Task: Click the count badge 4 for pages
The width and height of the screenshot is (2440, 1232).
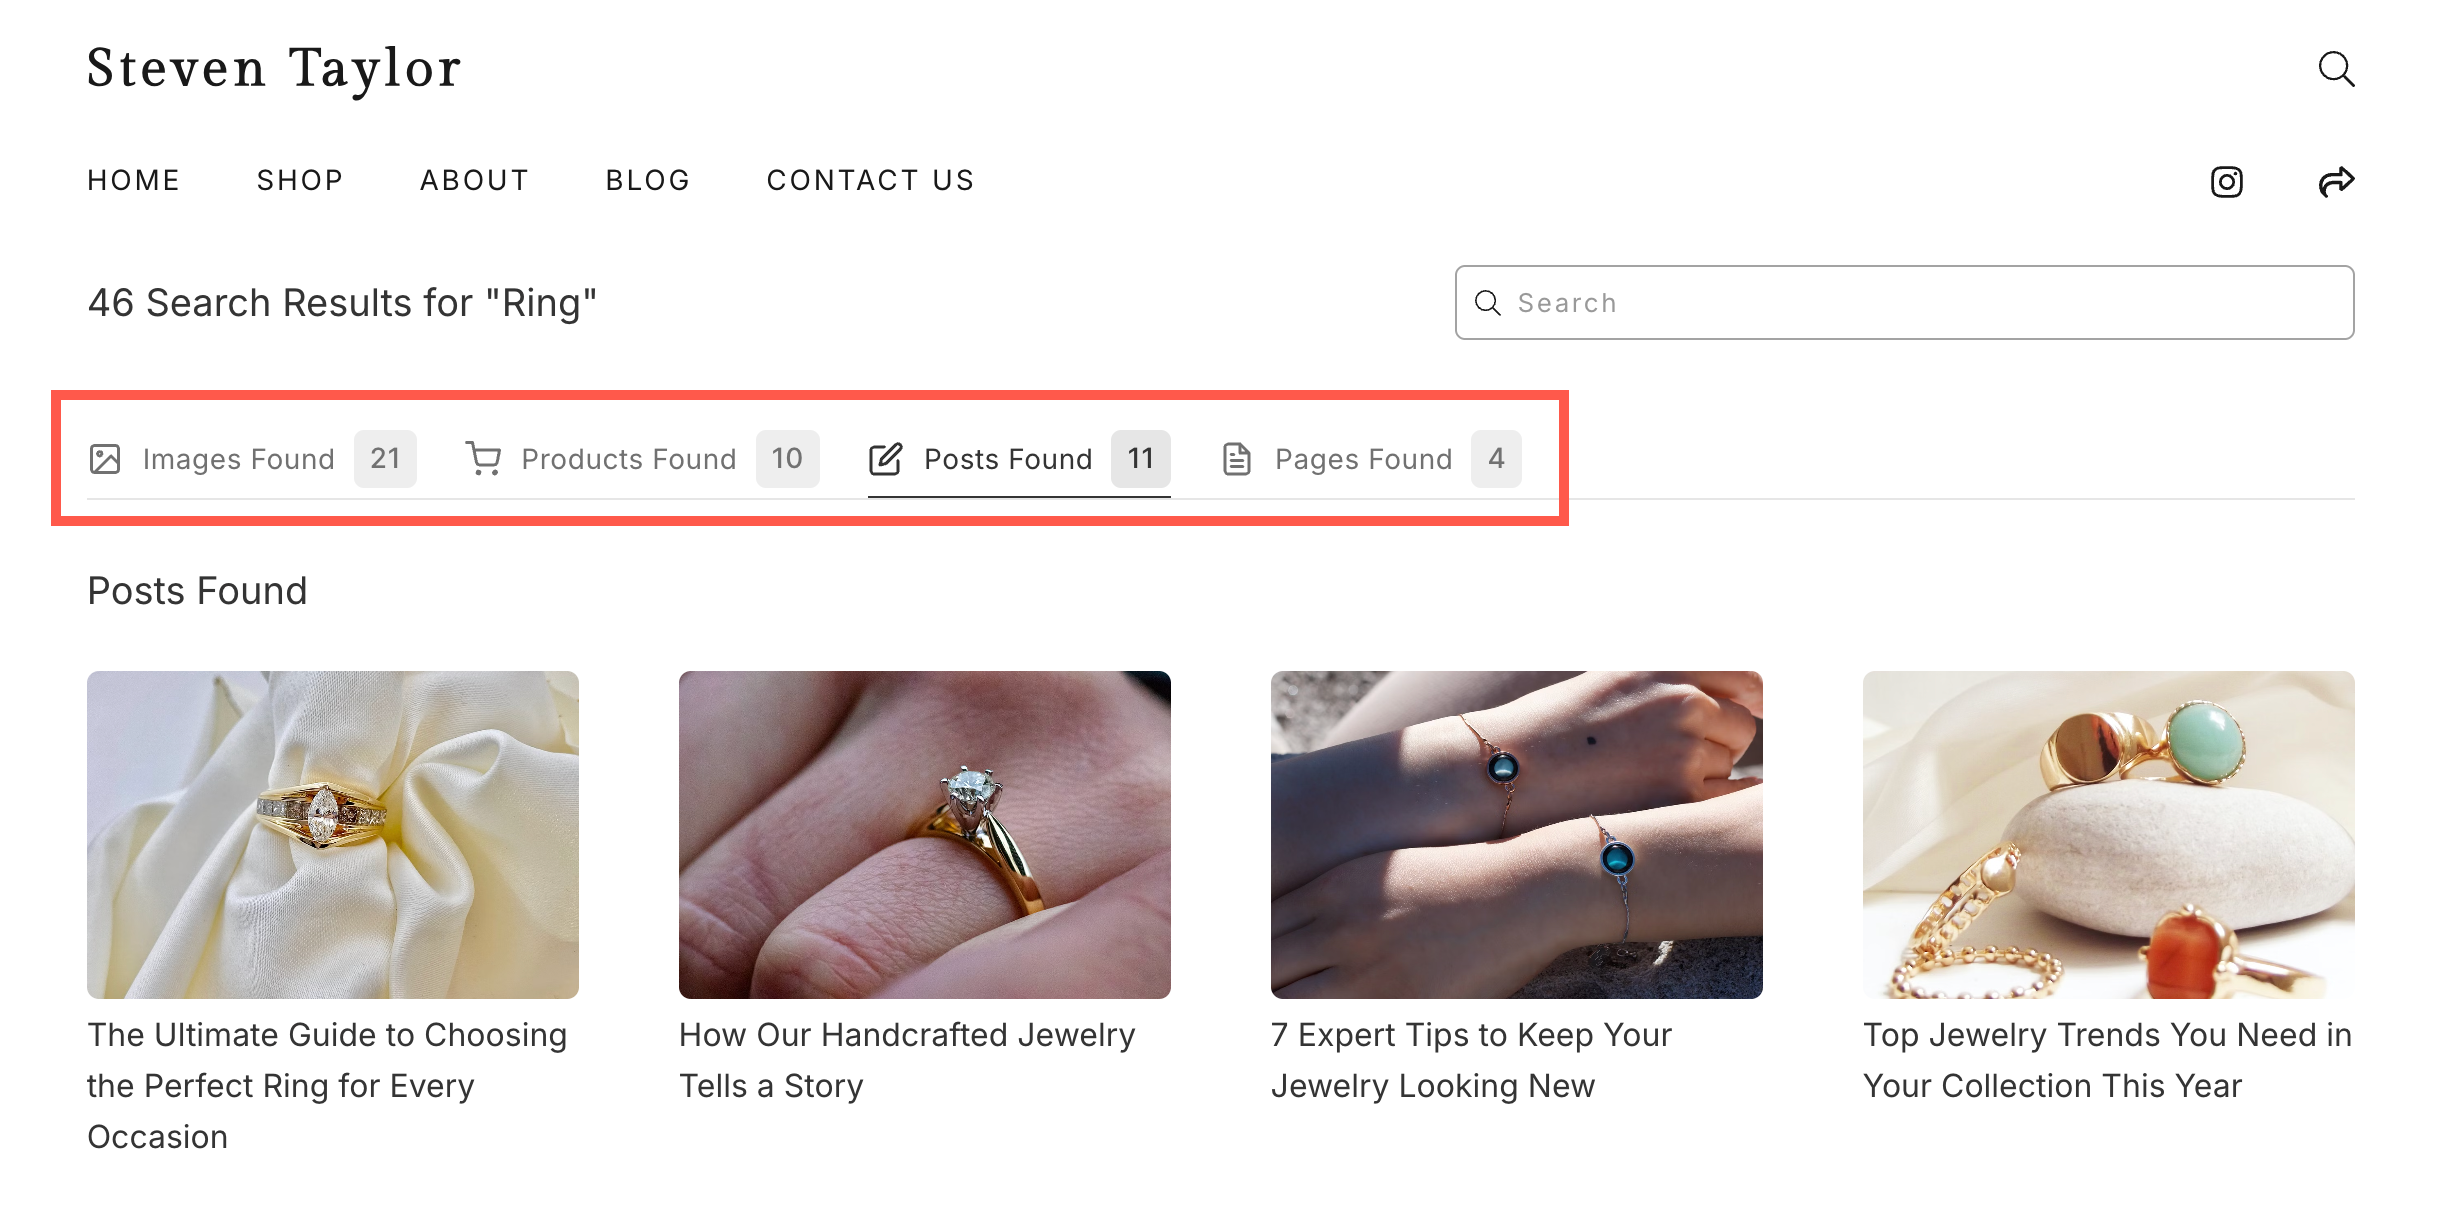Action: pyautogui.click(x=1496, y=459)
